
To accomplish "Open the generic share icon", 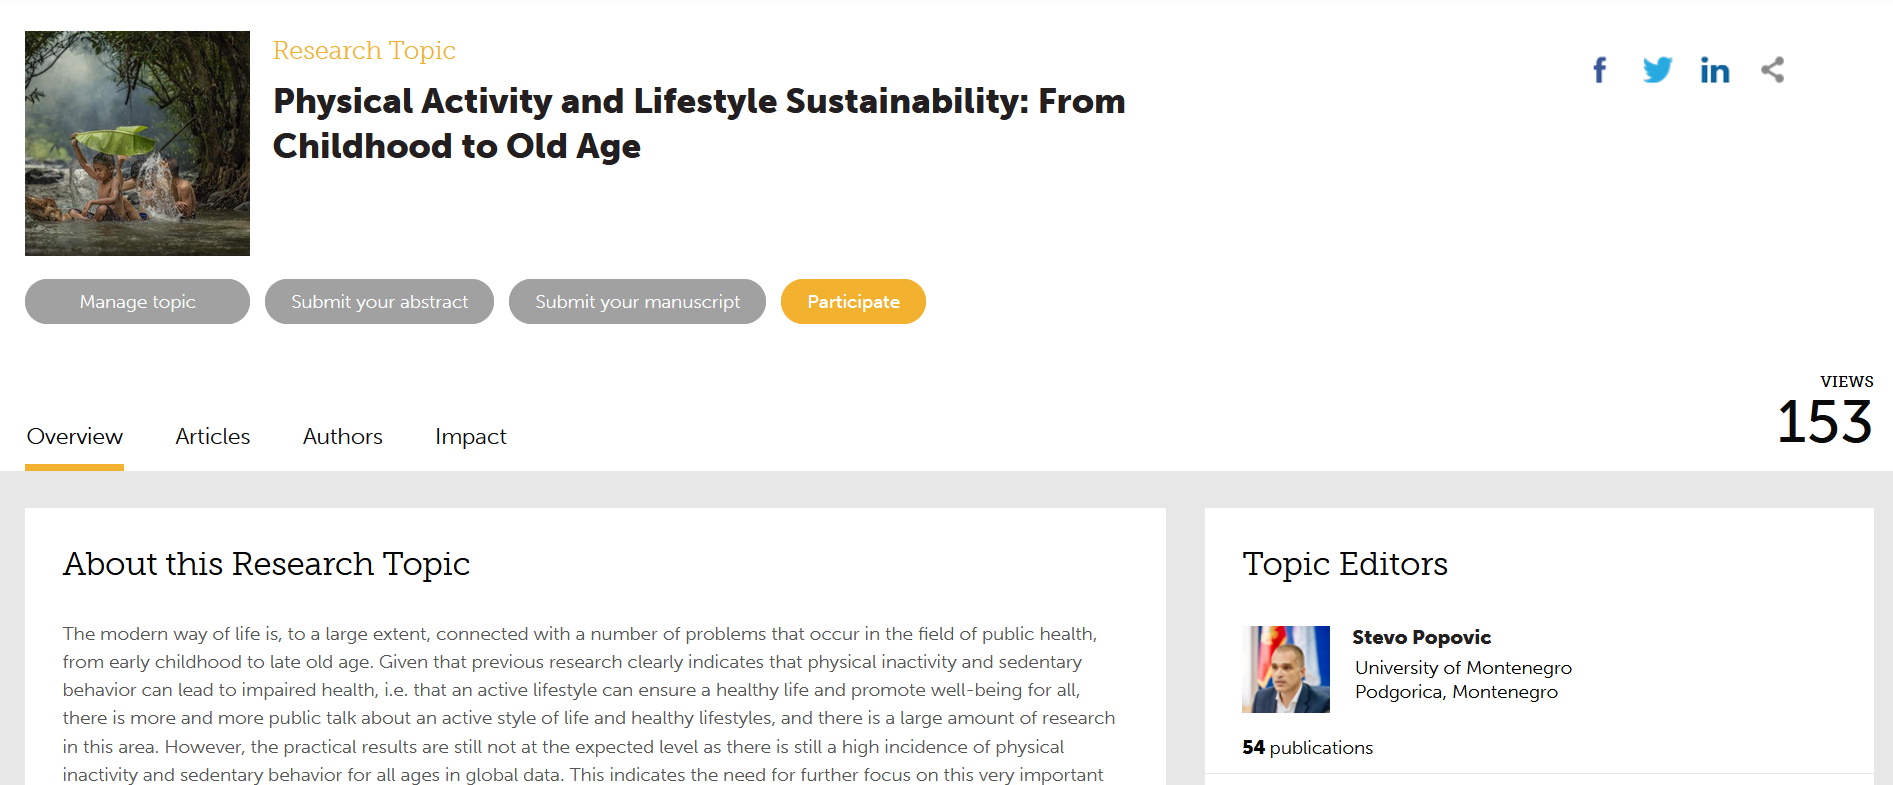I will [x=1773, y=70].
